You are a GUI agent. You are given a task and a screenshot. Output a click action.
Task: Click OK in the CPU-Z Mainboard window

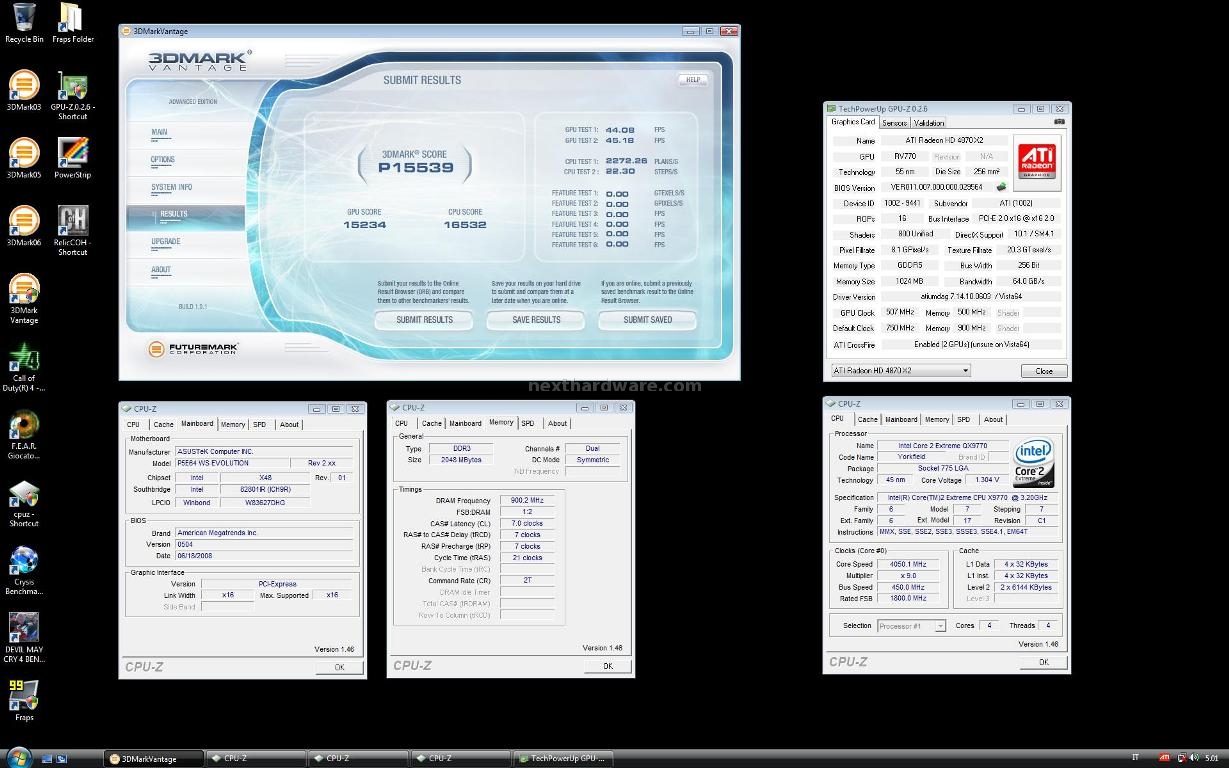pos(339,666)
